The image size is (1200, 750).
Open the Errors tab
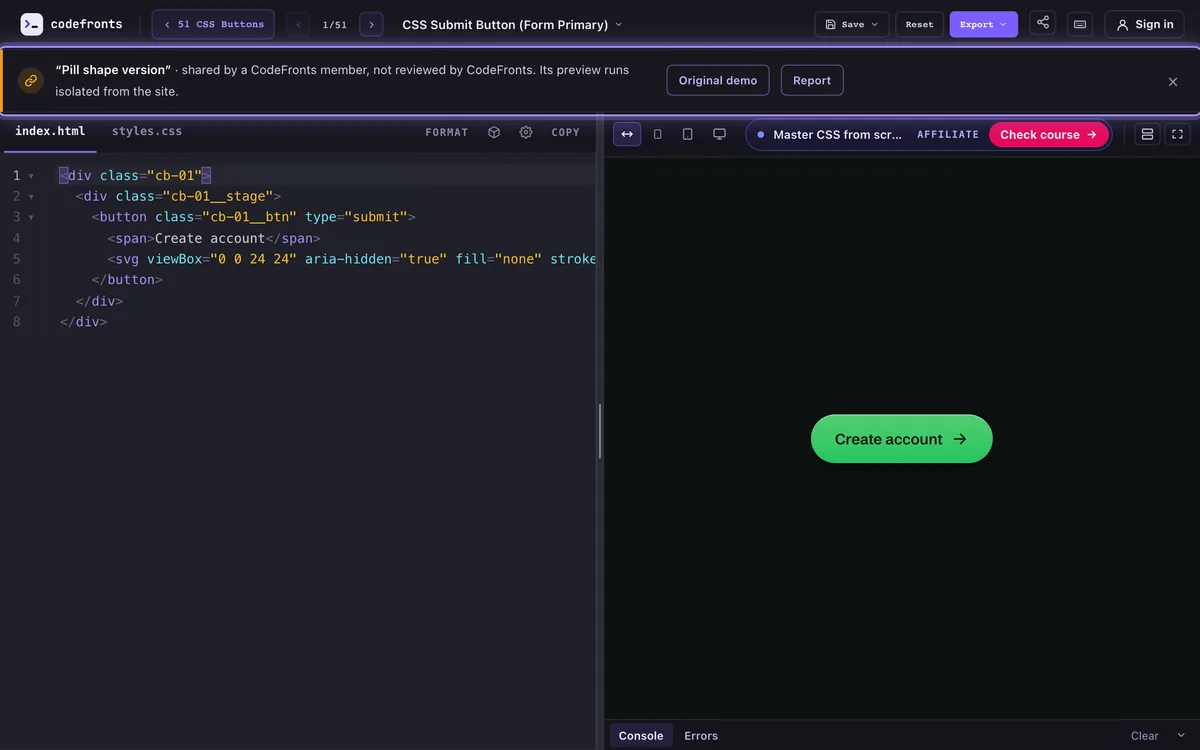701,736
